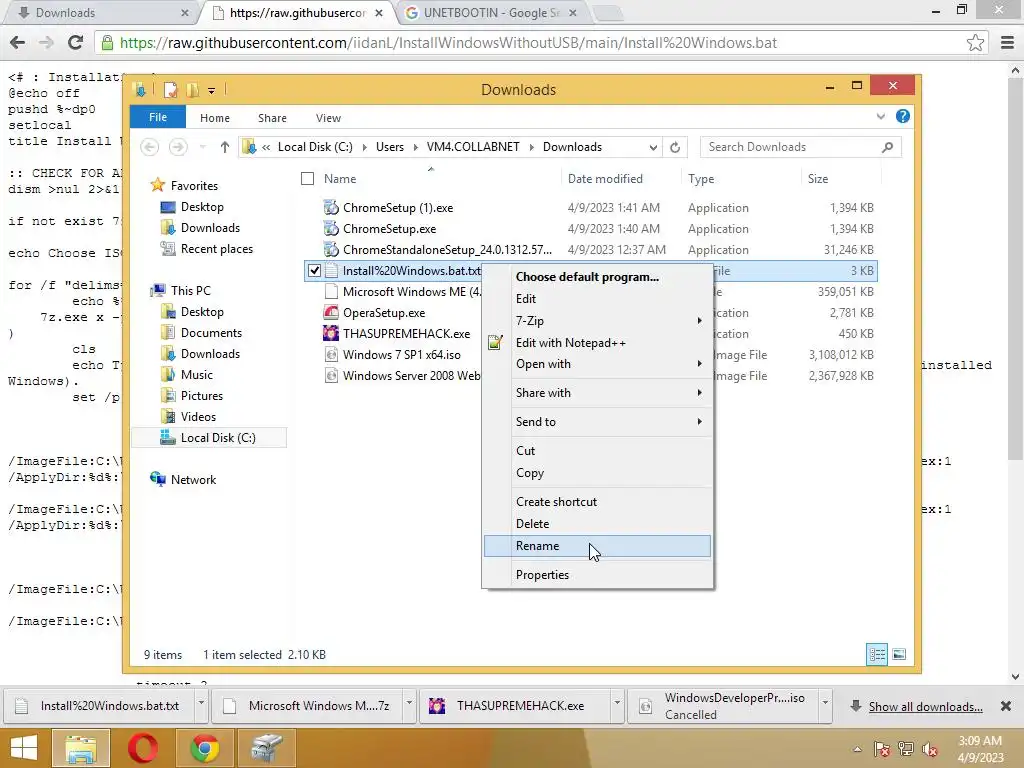Select Copy in the context menu

pyautogui.click(x=597, y=473)
